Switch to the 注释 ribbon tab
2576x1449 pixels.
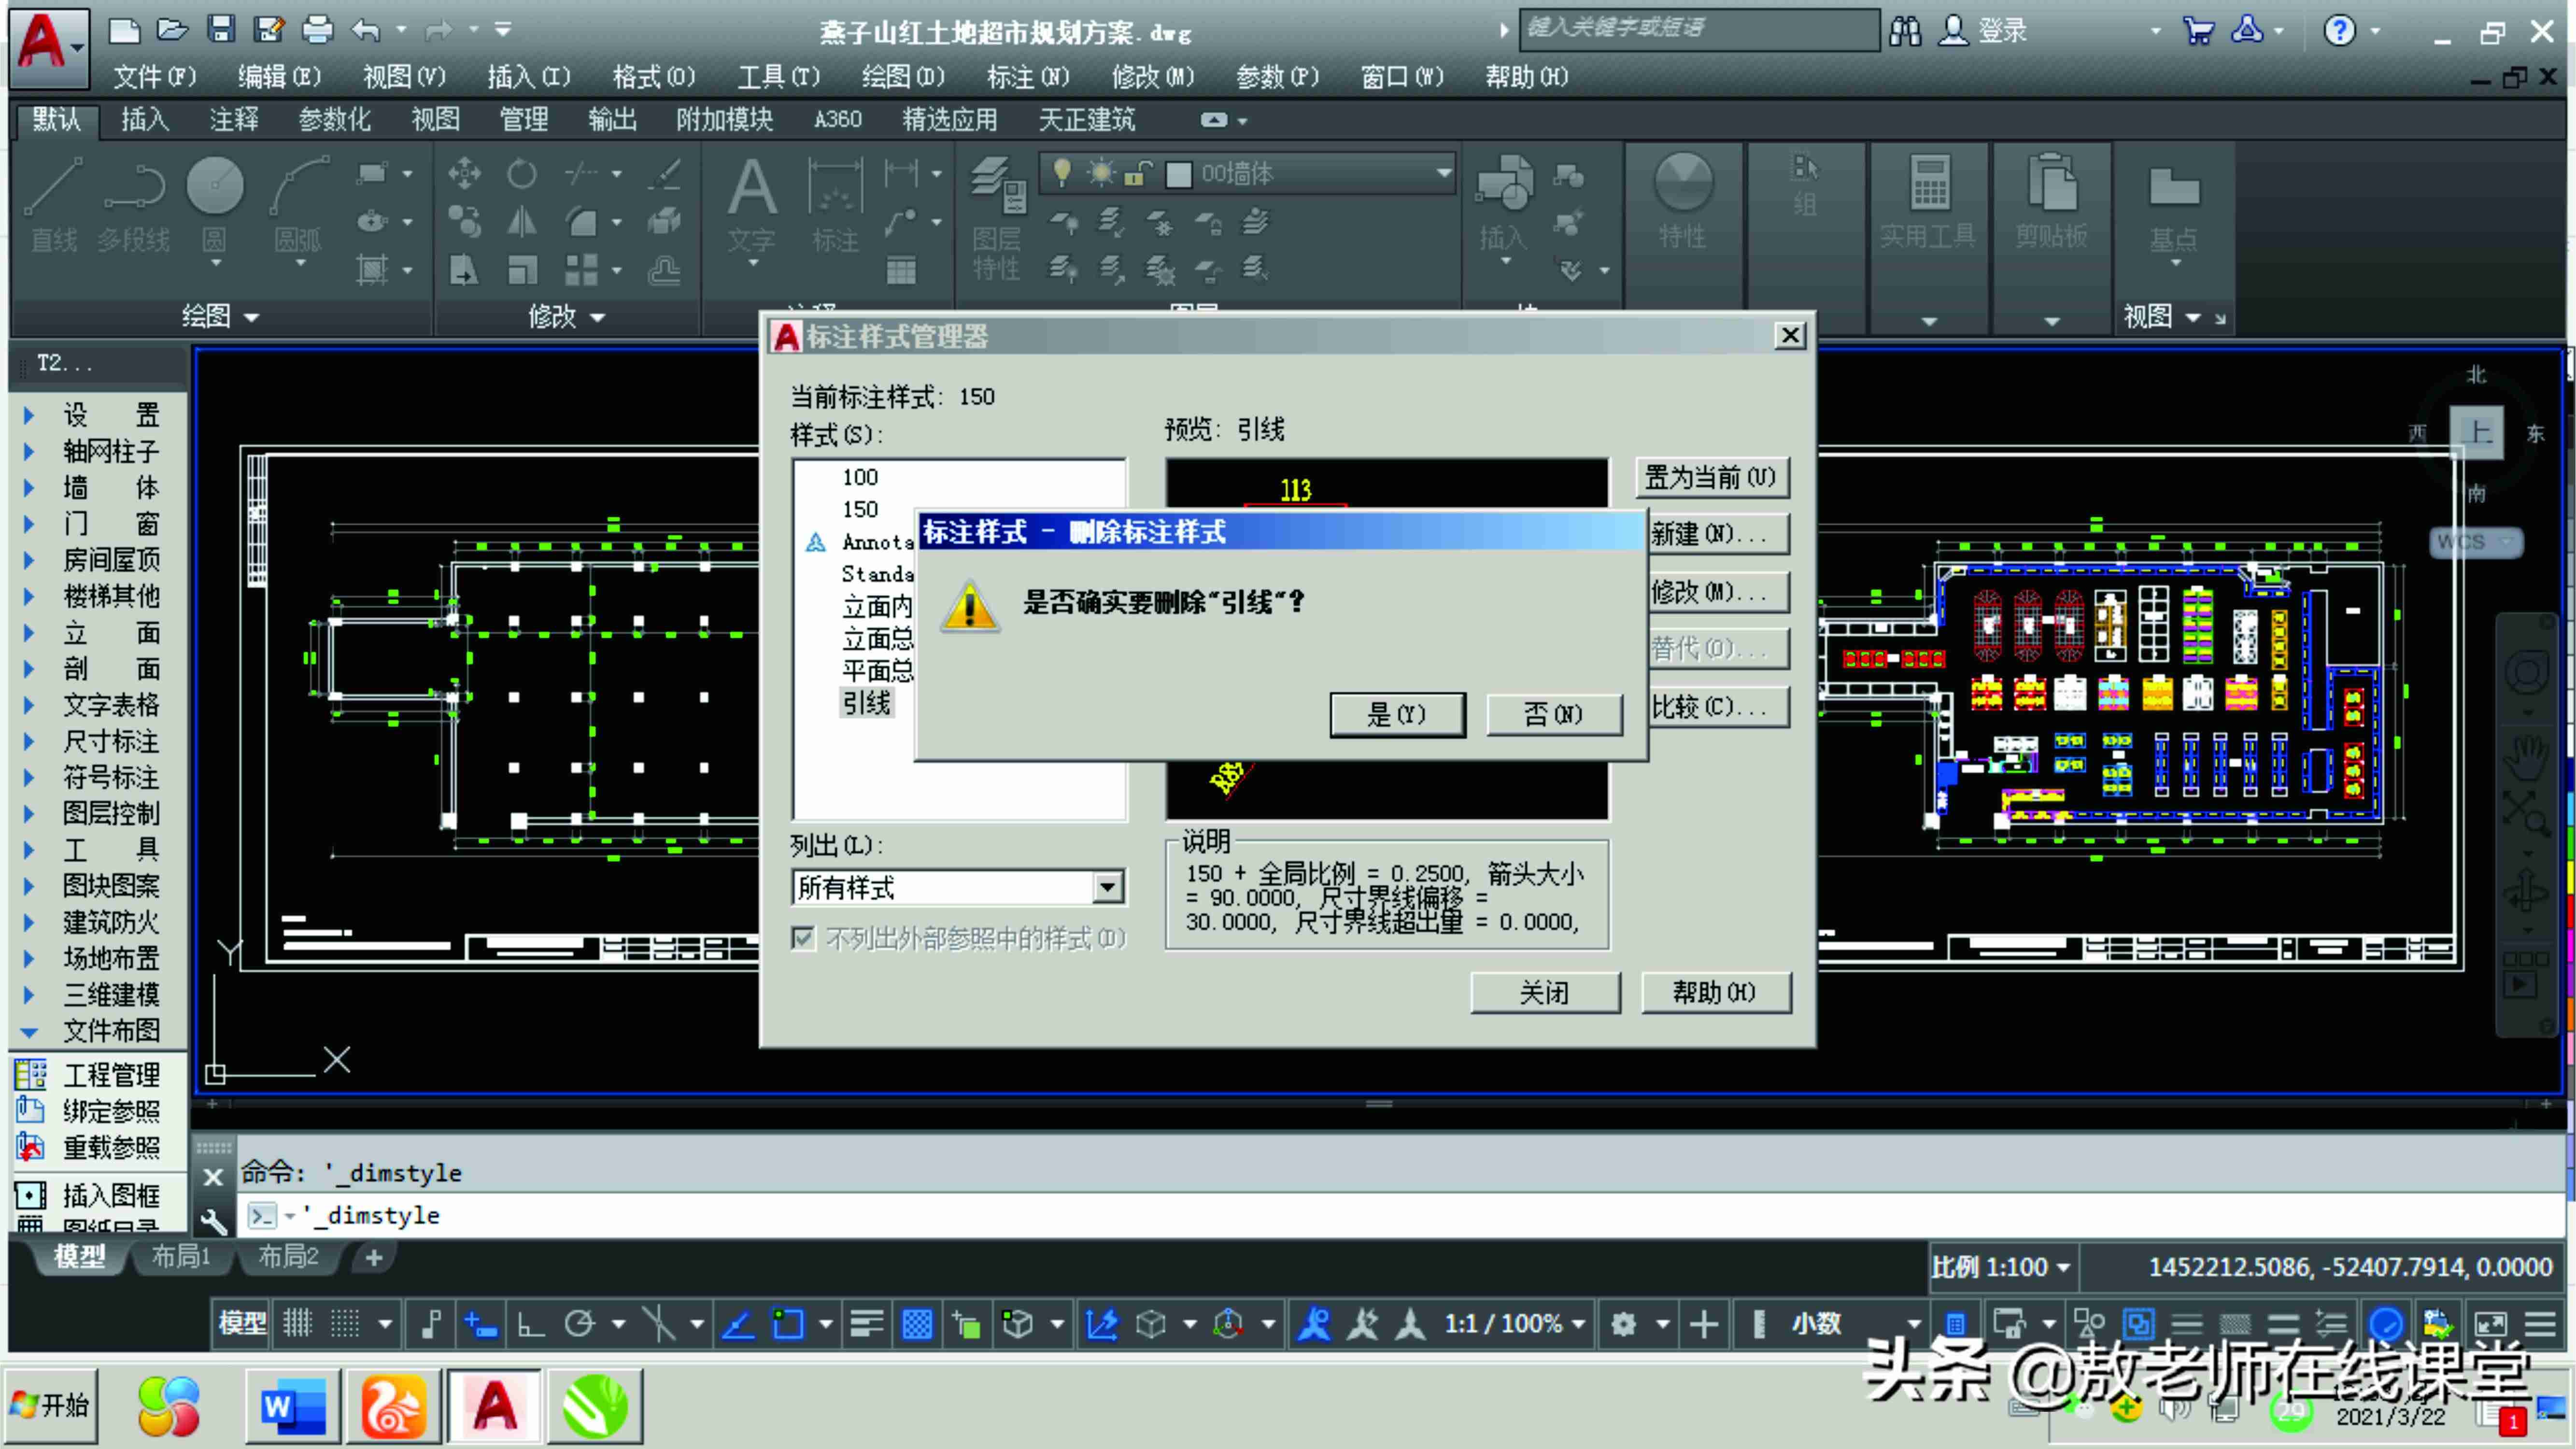[x=235, y=120]
